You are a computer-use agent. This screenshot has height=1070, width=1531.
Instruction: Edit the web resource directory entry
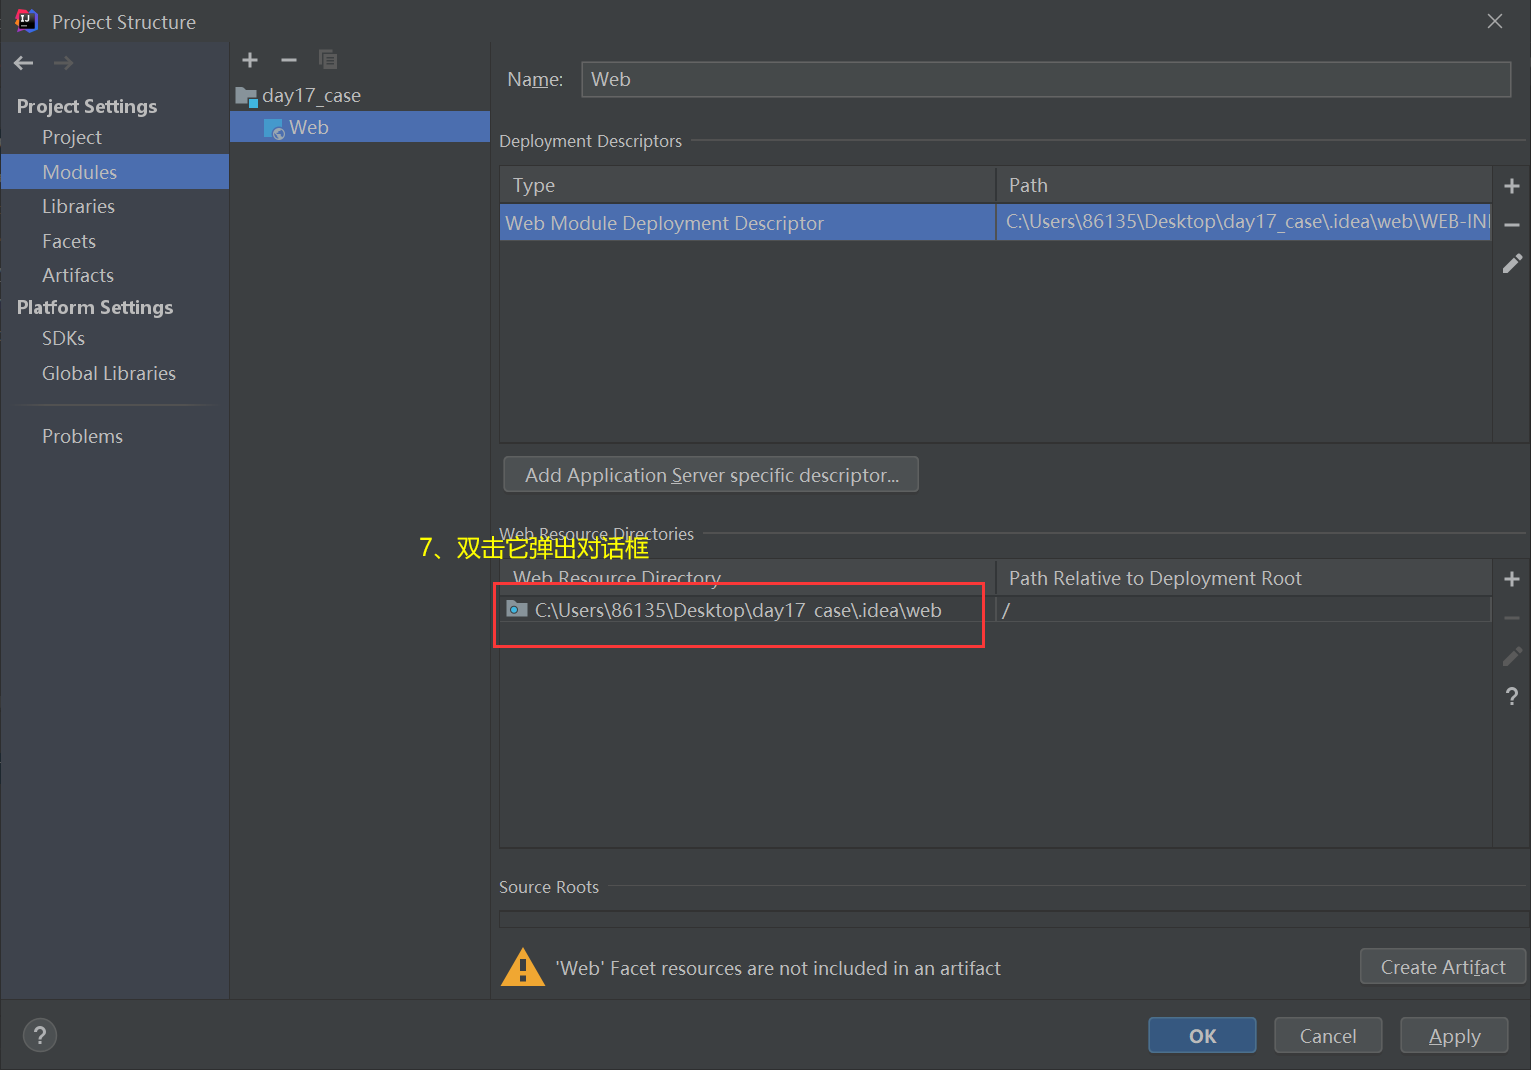click(x=1512, y=656)
